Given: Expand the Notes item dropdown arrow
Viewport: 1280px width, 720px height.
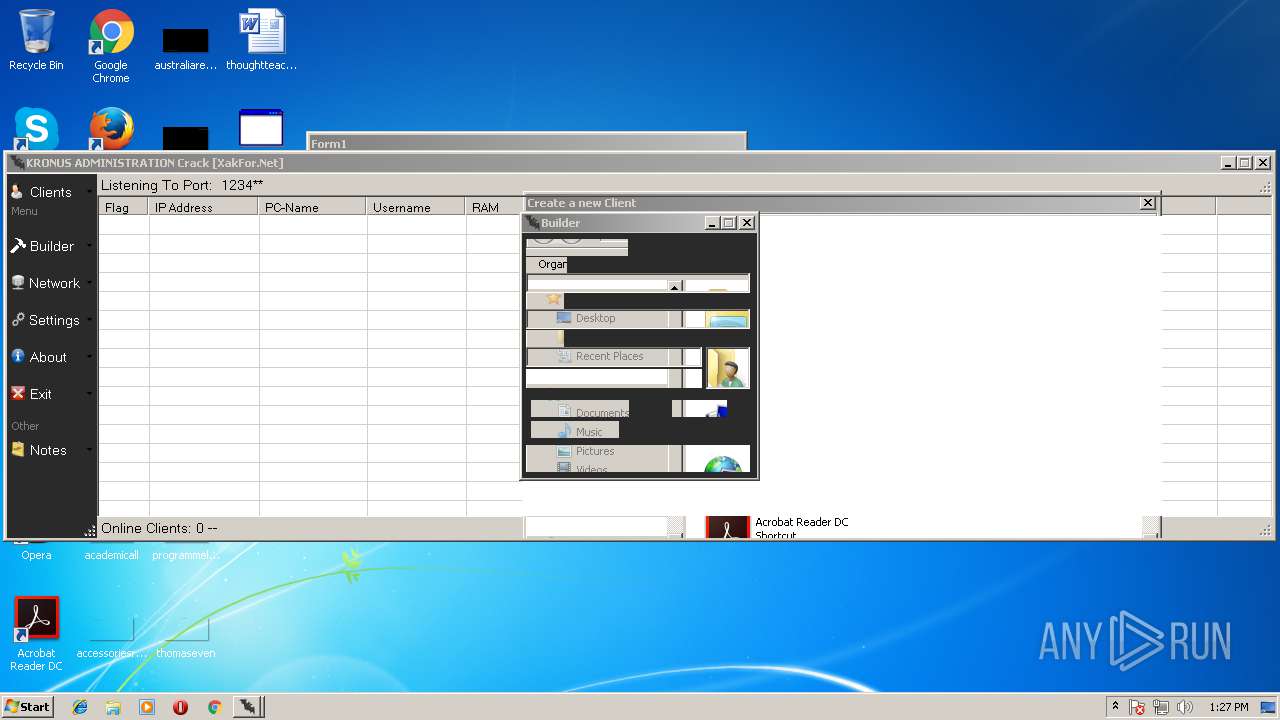Looking at the screenshot, I should click(89, 450).
